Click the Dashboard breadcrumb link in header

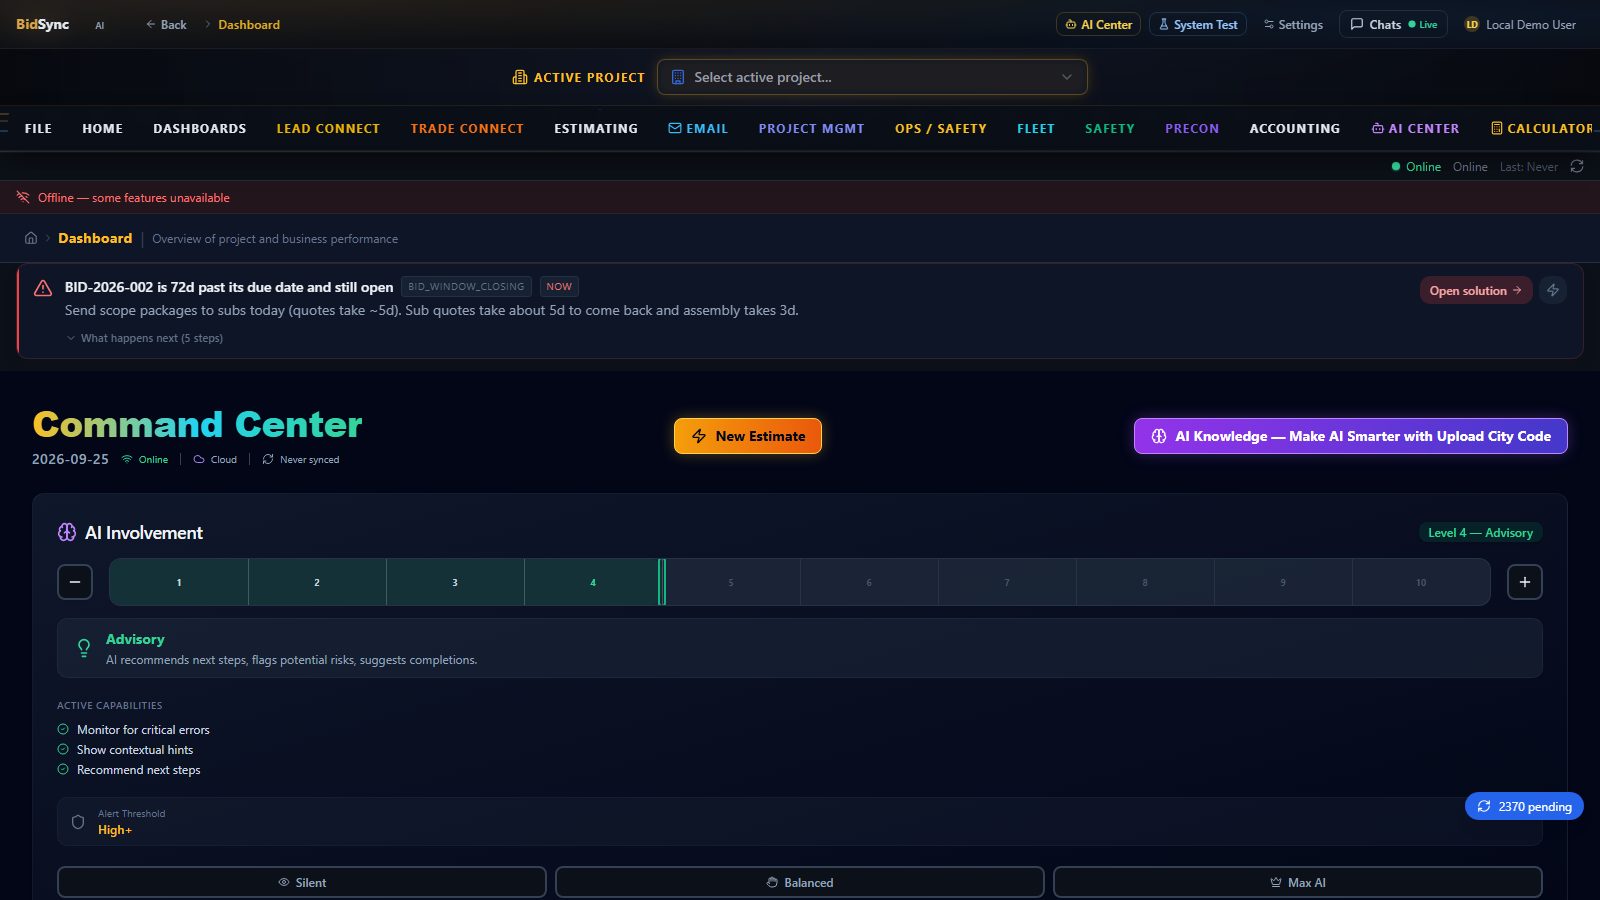click(249, 24)
